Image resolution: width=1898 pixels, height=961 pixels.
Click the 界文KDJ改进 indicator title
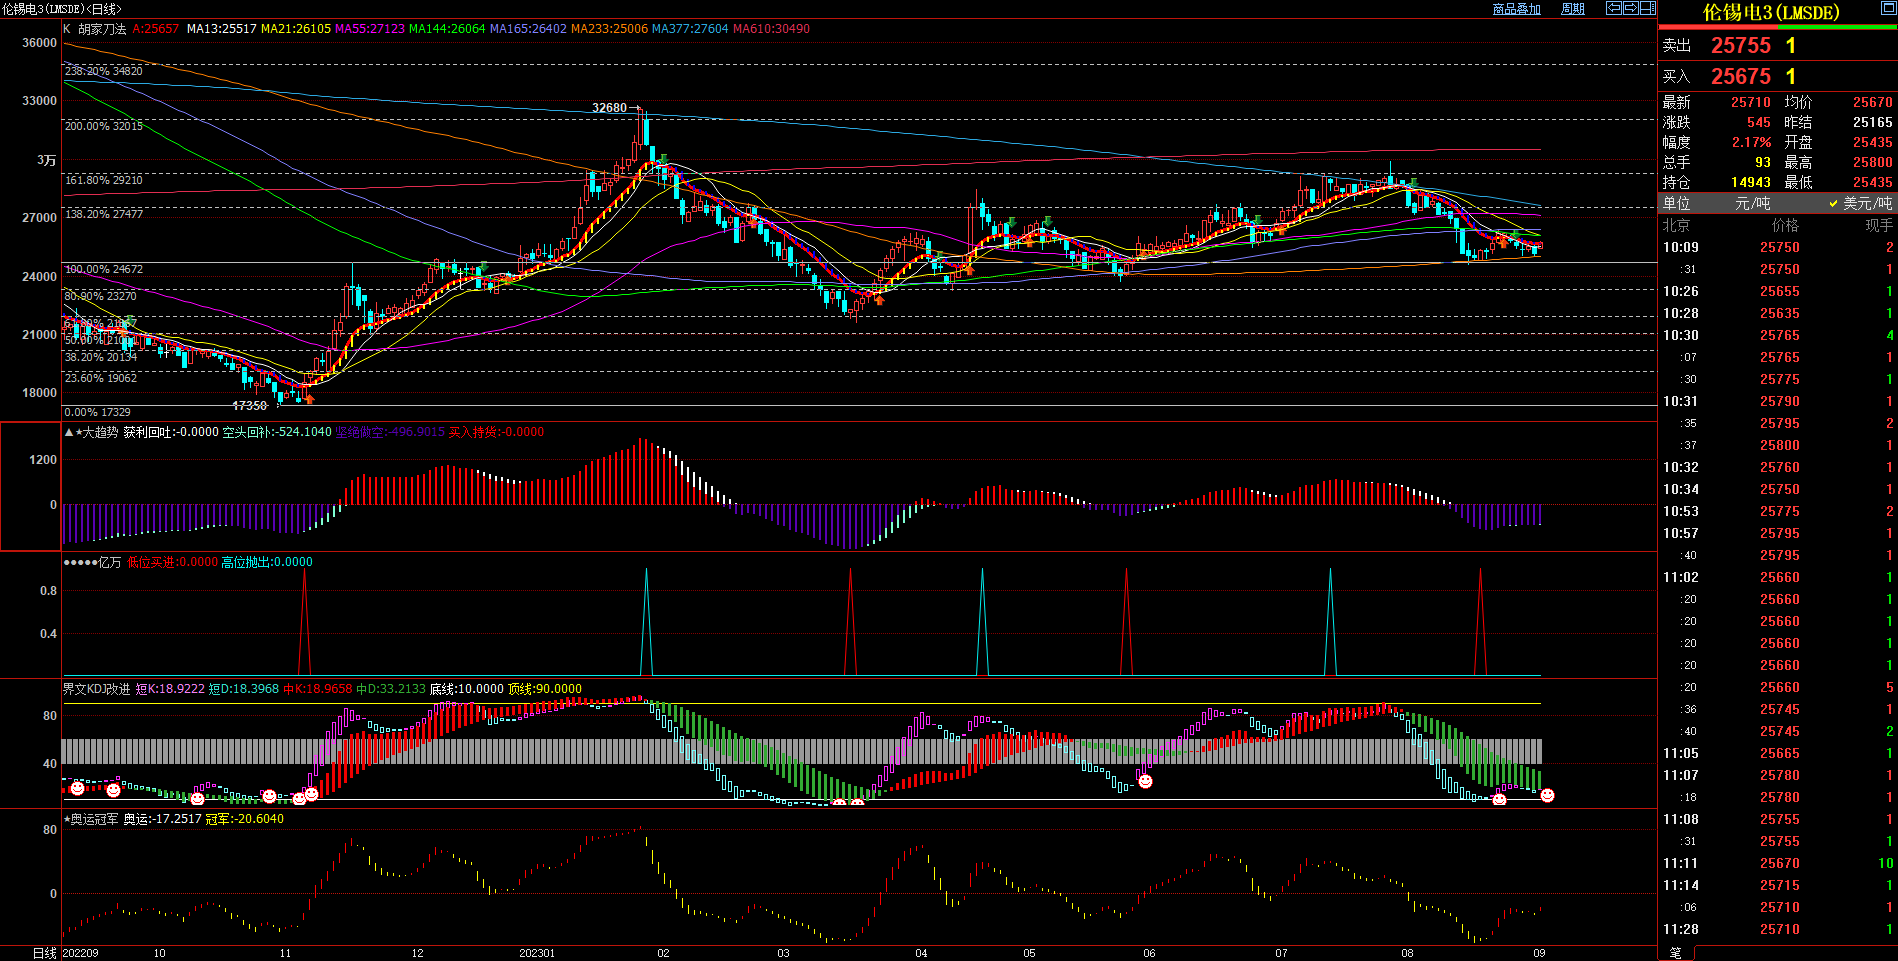pos(96,689)
